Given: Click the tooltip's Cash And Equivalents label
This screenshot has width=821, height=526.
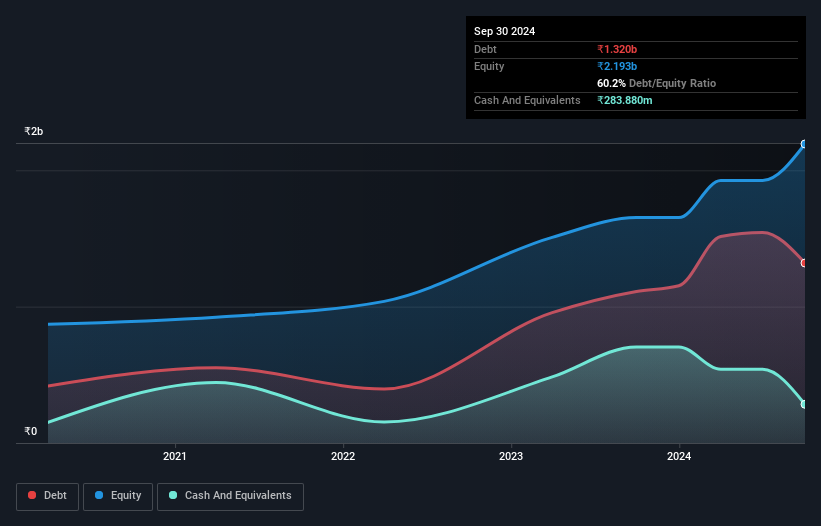Looking at the screenshot, I should coord(527,100).
